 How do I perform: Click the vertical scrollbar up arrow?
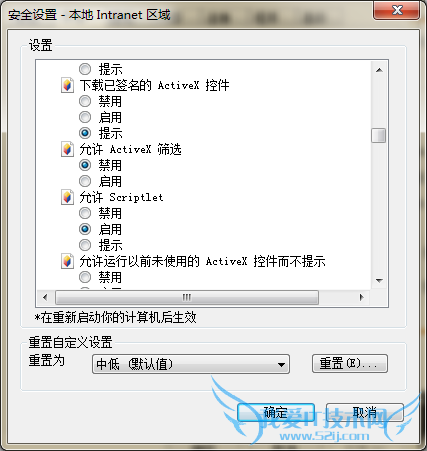click(379, 70)
